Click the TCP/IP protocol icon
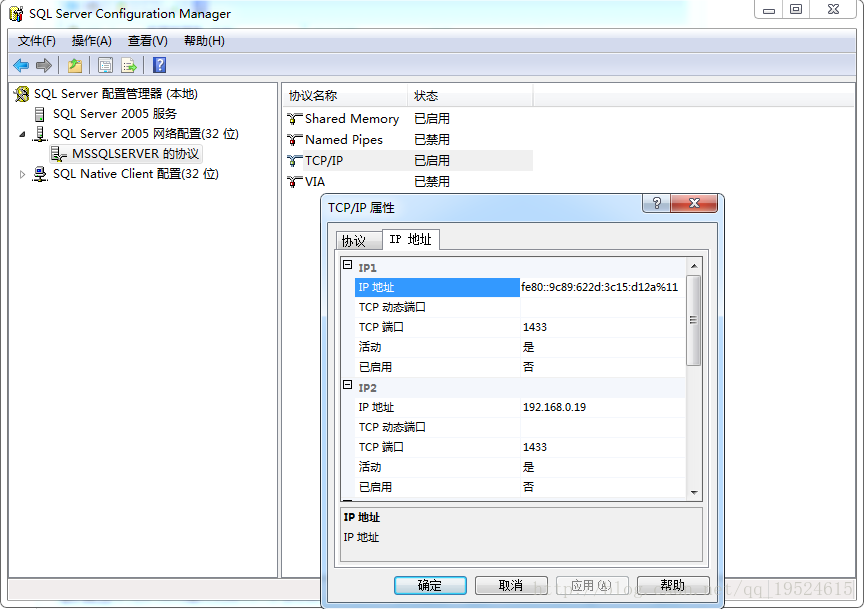Image resolution: width=864 pixels, height=609 pixels. [x=295, y=160]
